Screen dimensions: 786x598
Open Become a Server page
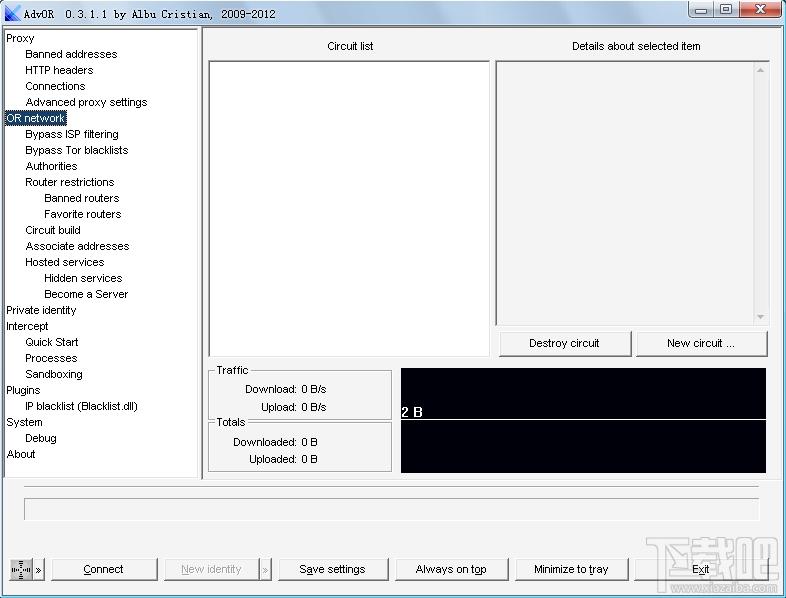(x=86, y=295)
